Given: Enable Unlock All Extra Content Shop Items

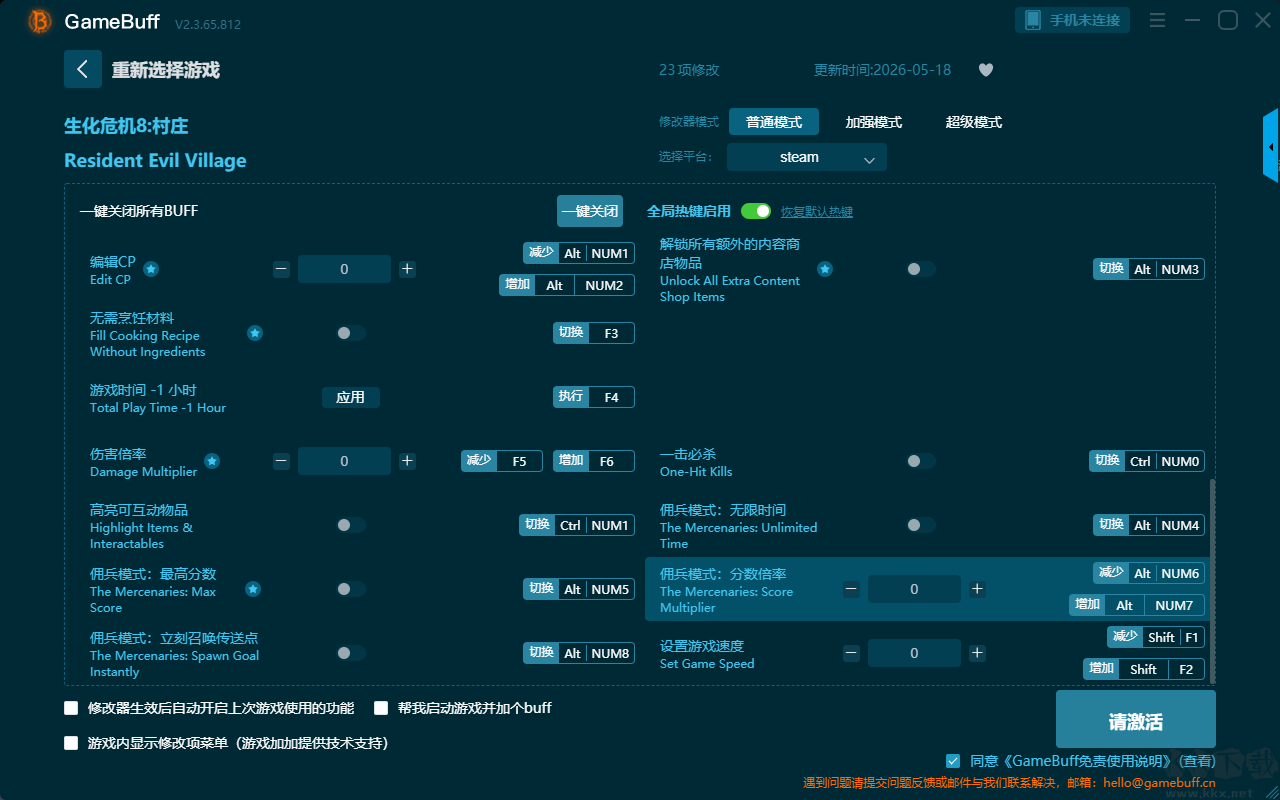Looking at the screenshot, I should pos(921,269).
